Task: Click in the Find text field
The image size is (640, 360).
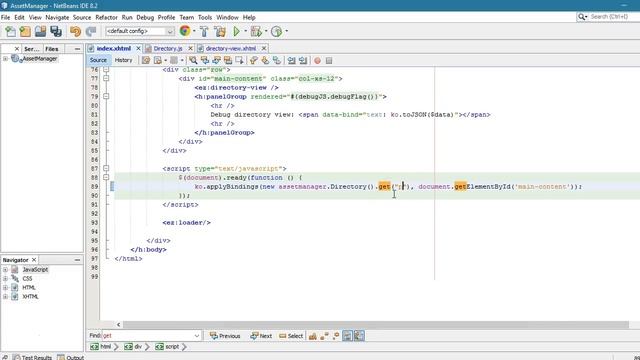Action: point(147,336)
